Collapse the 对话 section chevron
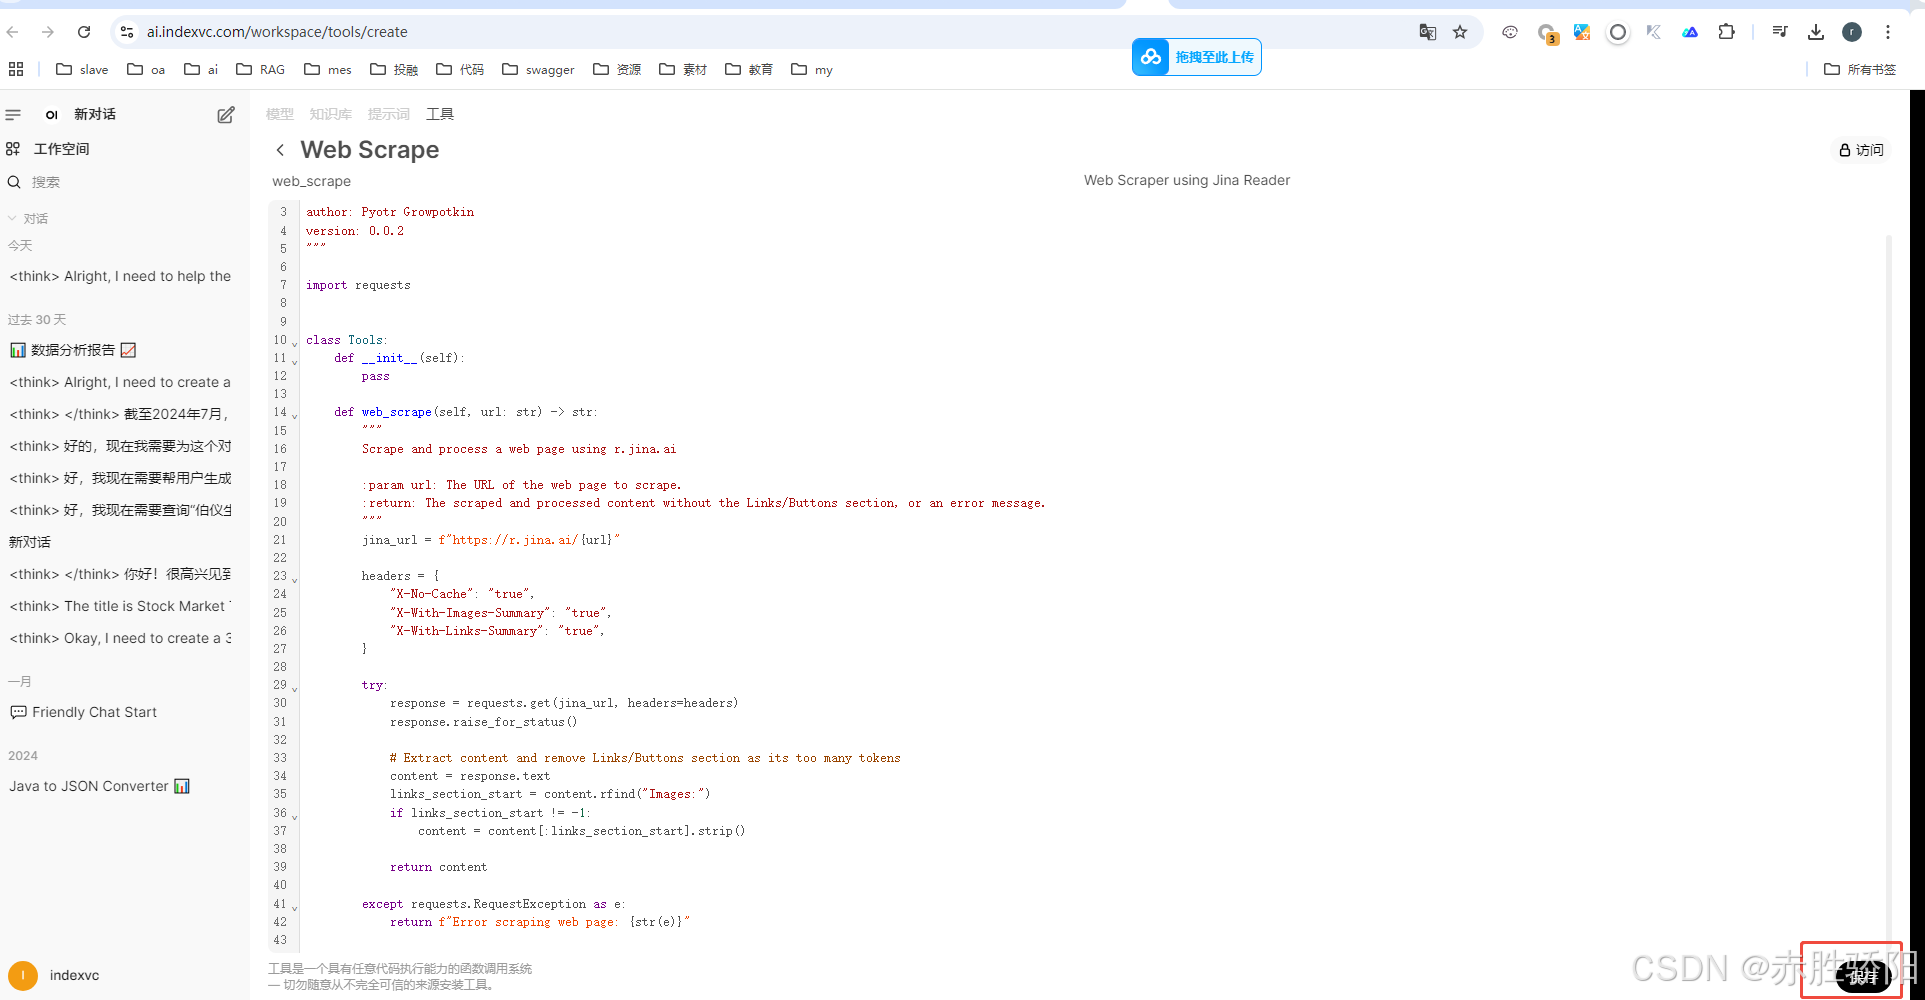Image resolution: width=1925 pixels, height=1000 pixels. 12,218
